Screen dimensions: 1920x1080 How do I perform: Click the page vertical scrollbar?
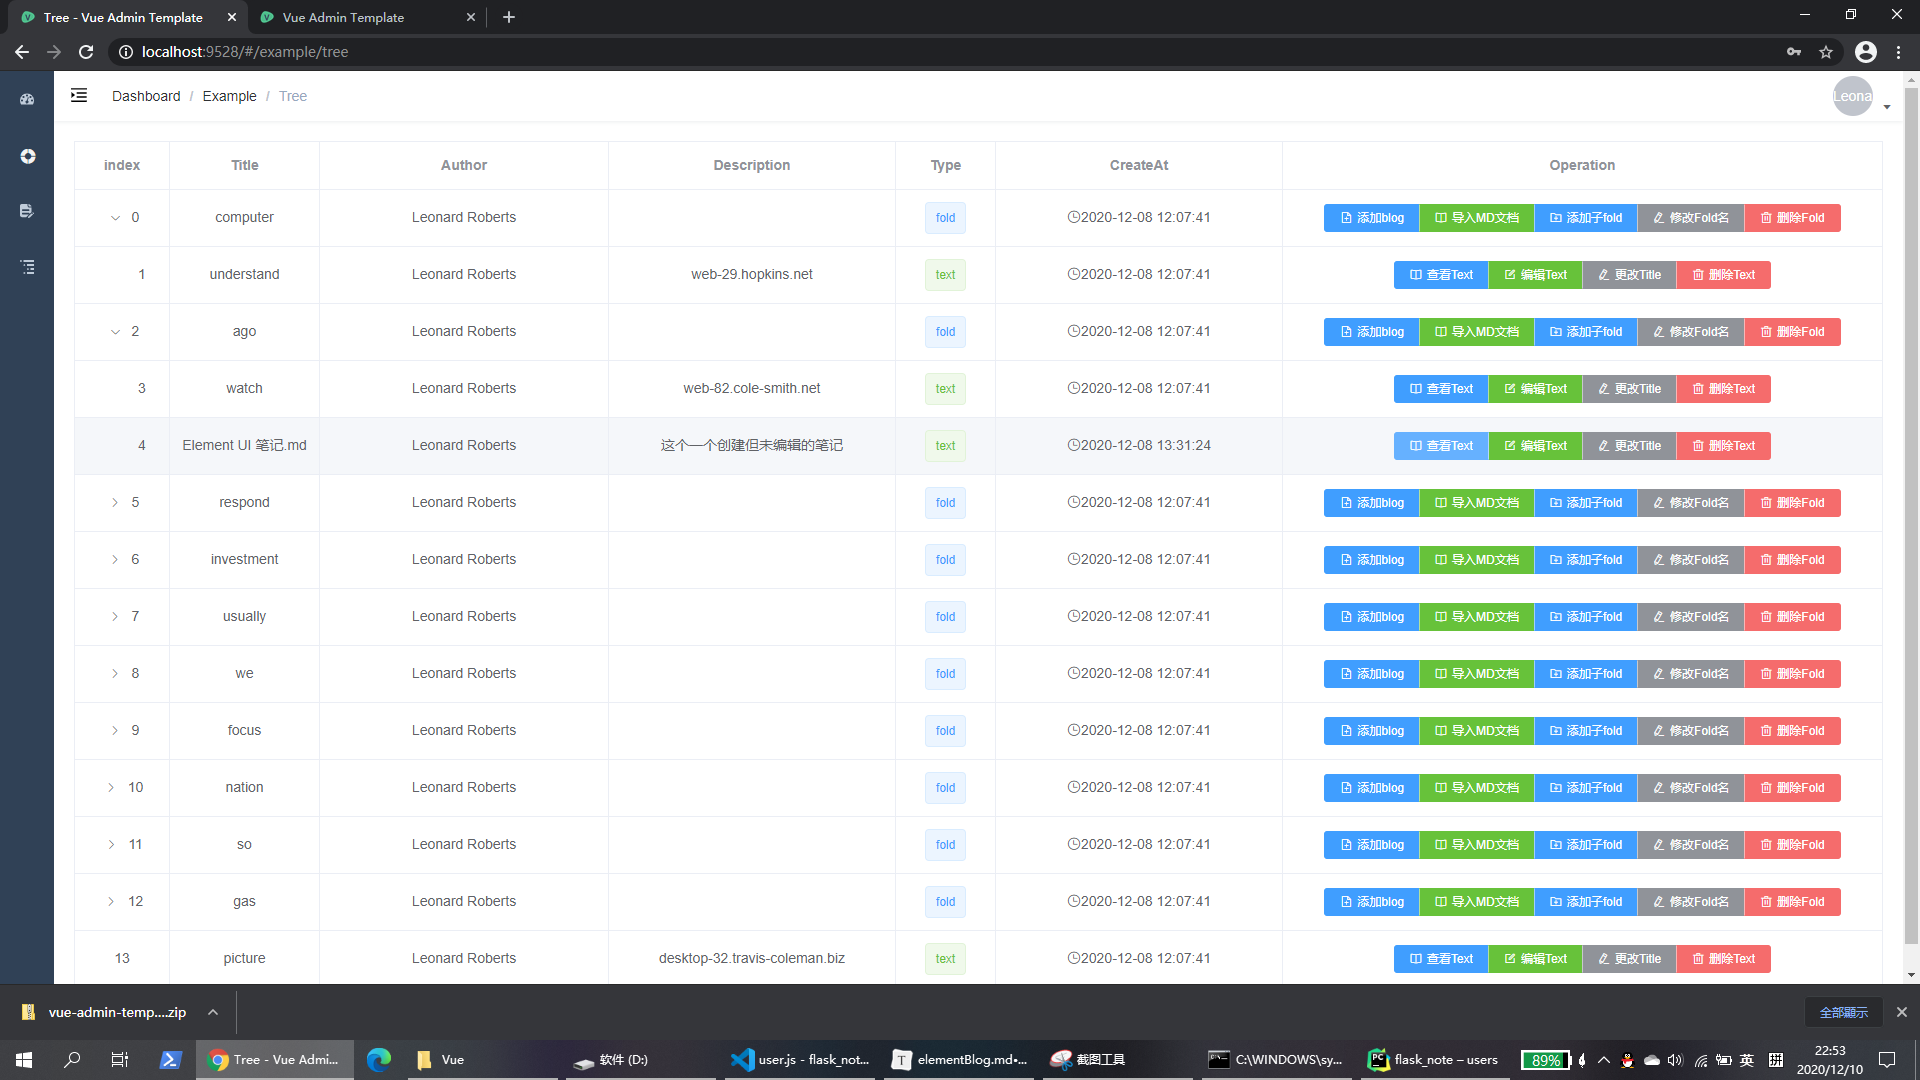coord(1911,515)
